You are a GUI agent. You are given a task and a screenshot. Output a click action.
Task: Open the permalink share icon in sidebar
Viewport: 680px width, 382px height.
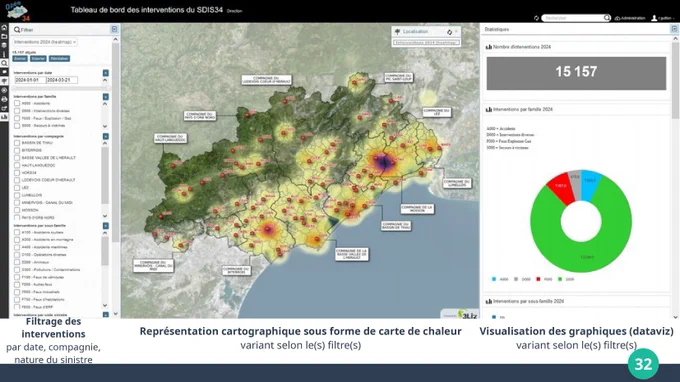tap(4, 108)
